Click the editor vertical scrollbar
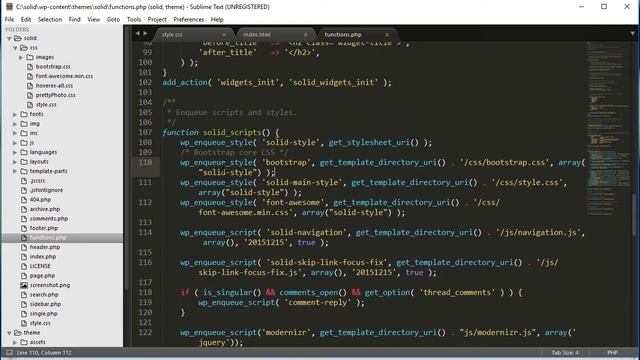 coord(634,215)
